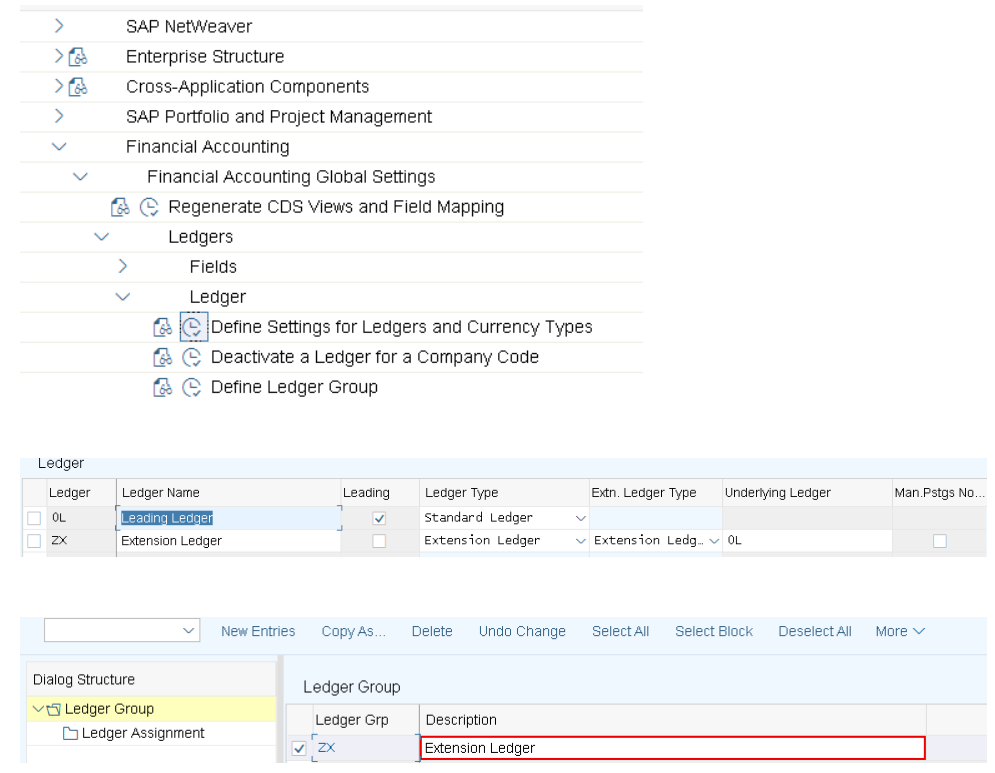This screenshot has height=773, width=995.
Task: Open the command field dropdown in toolbar
Action: point(188,631)
